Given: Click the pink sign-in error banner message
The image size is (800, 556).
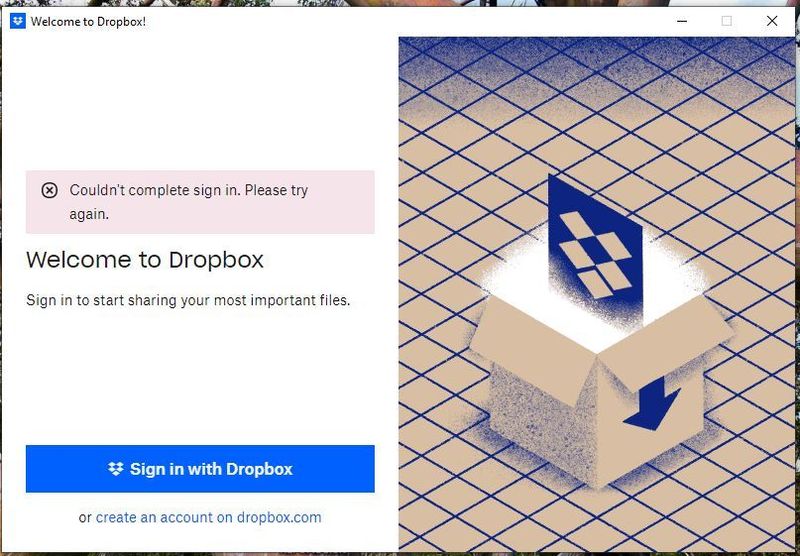Looking at the screenshot, I should pyautogui.click(x=200, y=202).
